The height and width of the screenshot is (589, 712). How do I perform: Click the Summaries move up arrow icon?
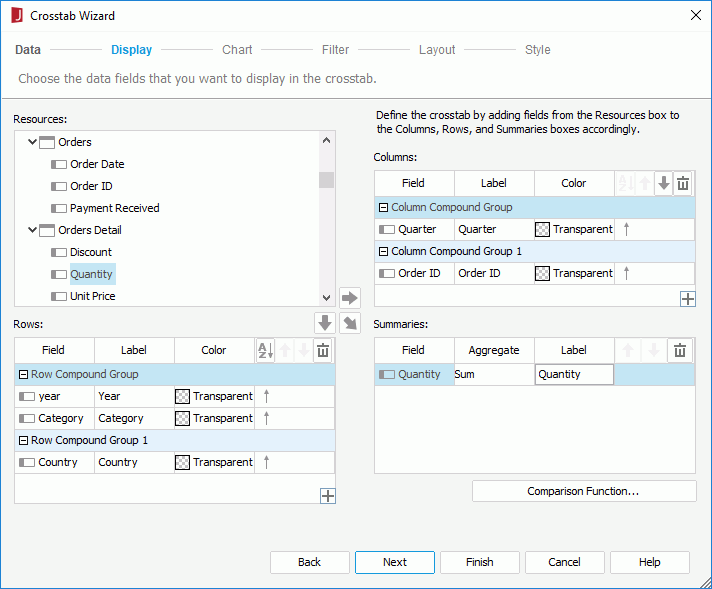[628, 350]
